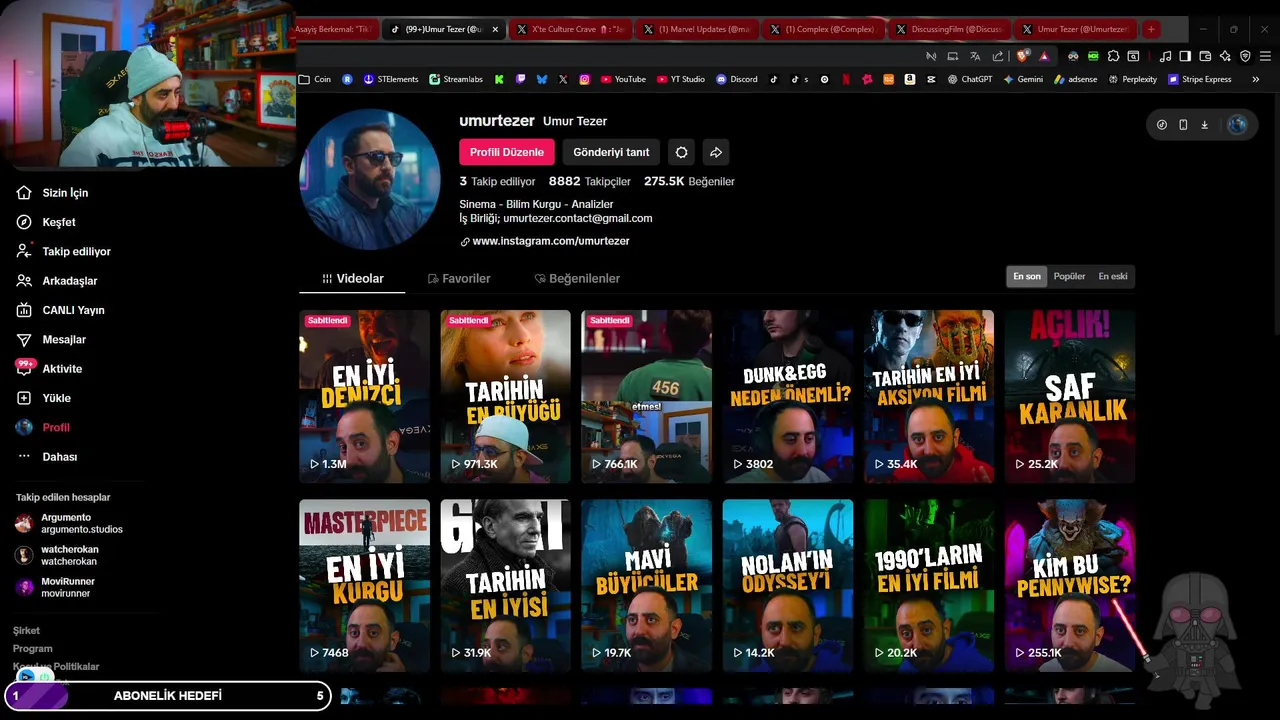Click the Brave shields lion icon

tap(1024, 56)
